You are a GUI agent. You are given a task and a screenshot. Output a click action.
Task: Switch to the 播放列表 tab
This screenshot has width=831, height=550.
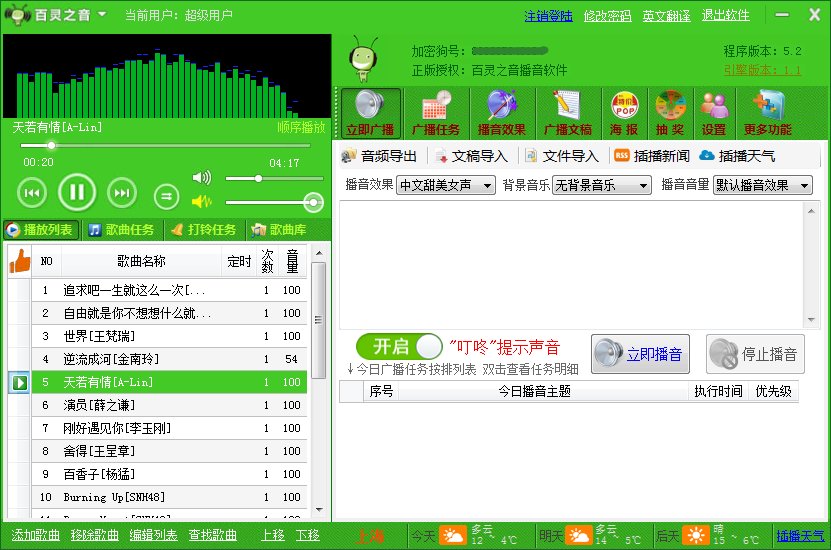[x=41, y=230]
